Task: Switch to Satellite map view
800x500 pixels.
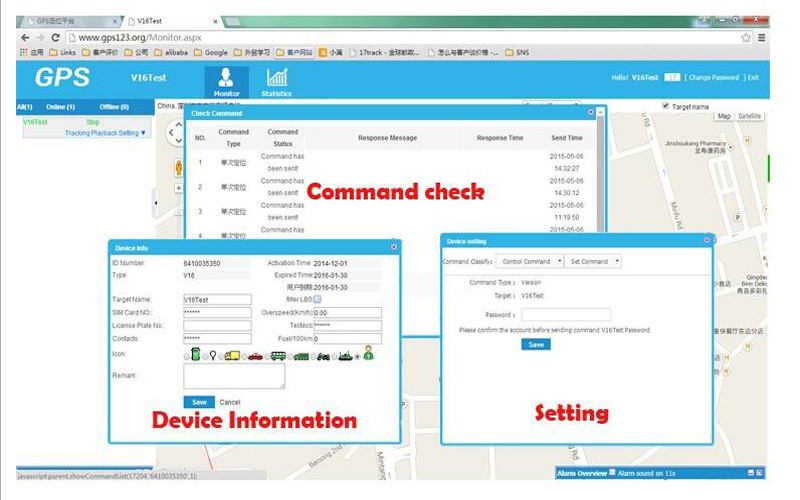Action: [749, 116]
